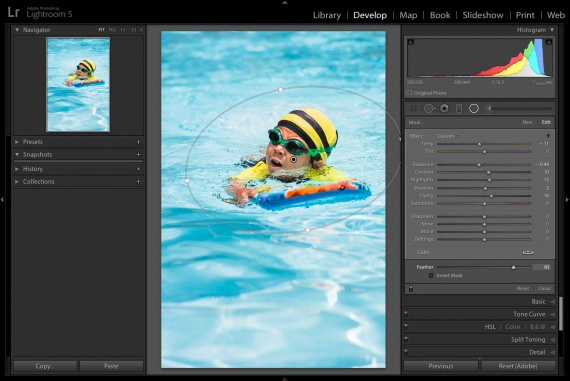Click the Reset (Adobe) button
The height and width of the screenshot is (381, 570).
pyautogui.click(x=518, y=366)
